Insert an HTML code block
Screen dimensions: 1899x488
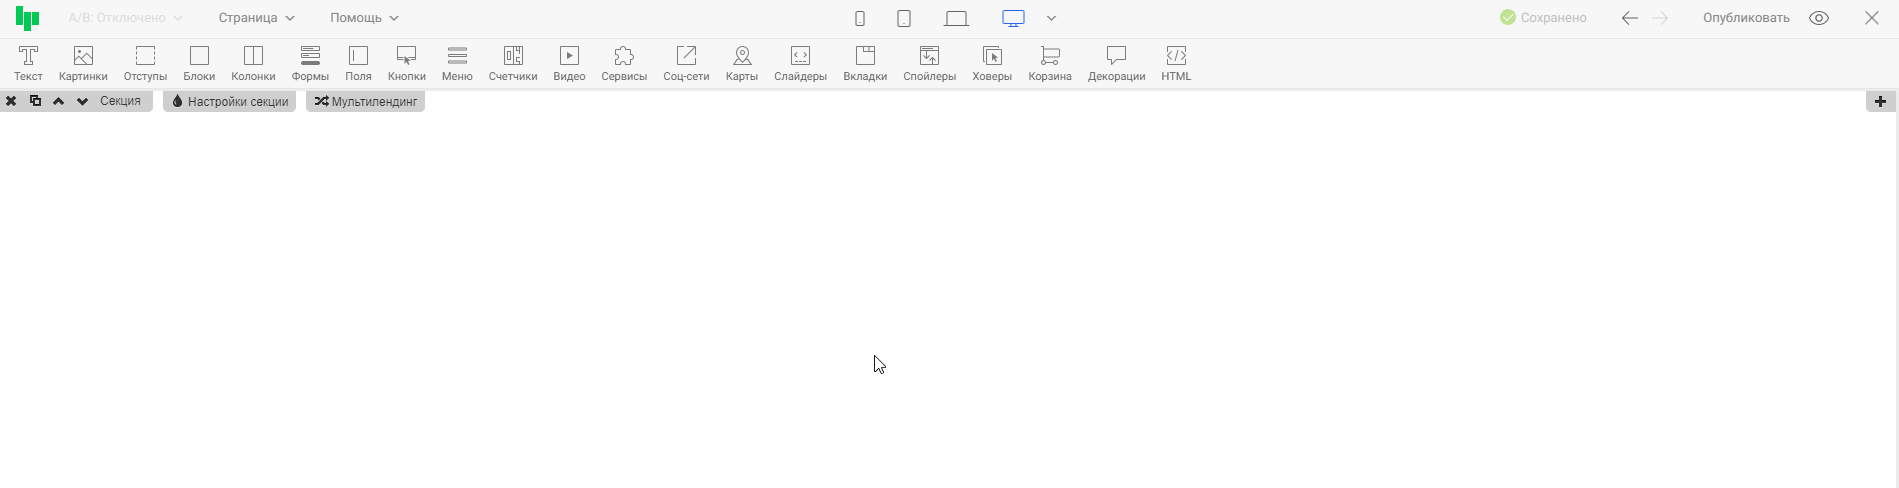pos(1176,63)
